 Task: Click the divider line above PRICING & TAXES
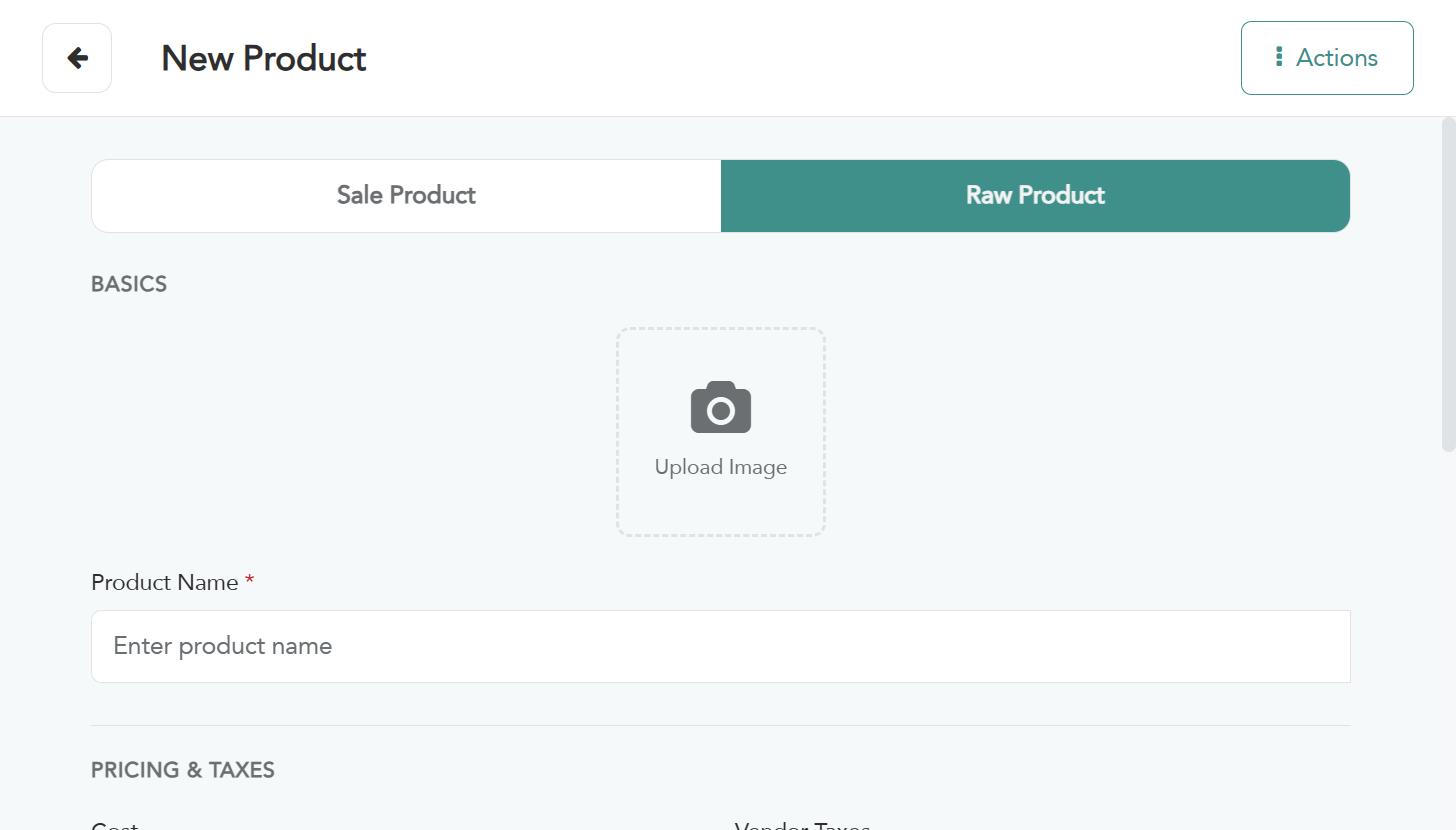[x=721, y=725]
